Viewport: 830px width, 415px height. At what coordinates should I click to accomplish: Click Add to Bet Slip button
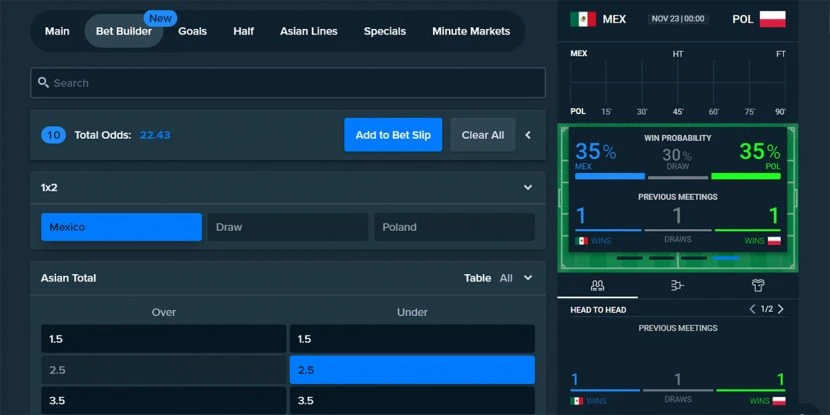click(x=393, y=135)
